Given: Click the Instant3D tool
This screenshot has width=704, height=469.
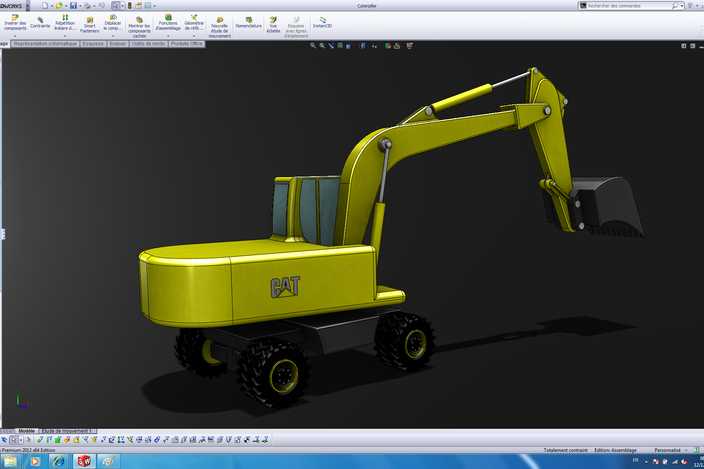Looking at the screenshot, I should point(322,23).
